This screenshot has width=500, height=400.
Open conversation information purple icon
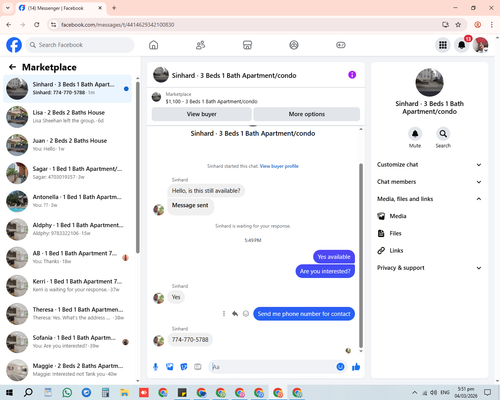(x=352, y=75)
